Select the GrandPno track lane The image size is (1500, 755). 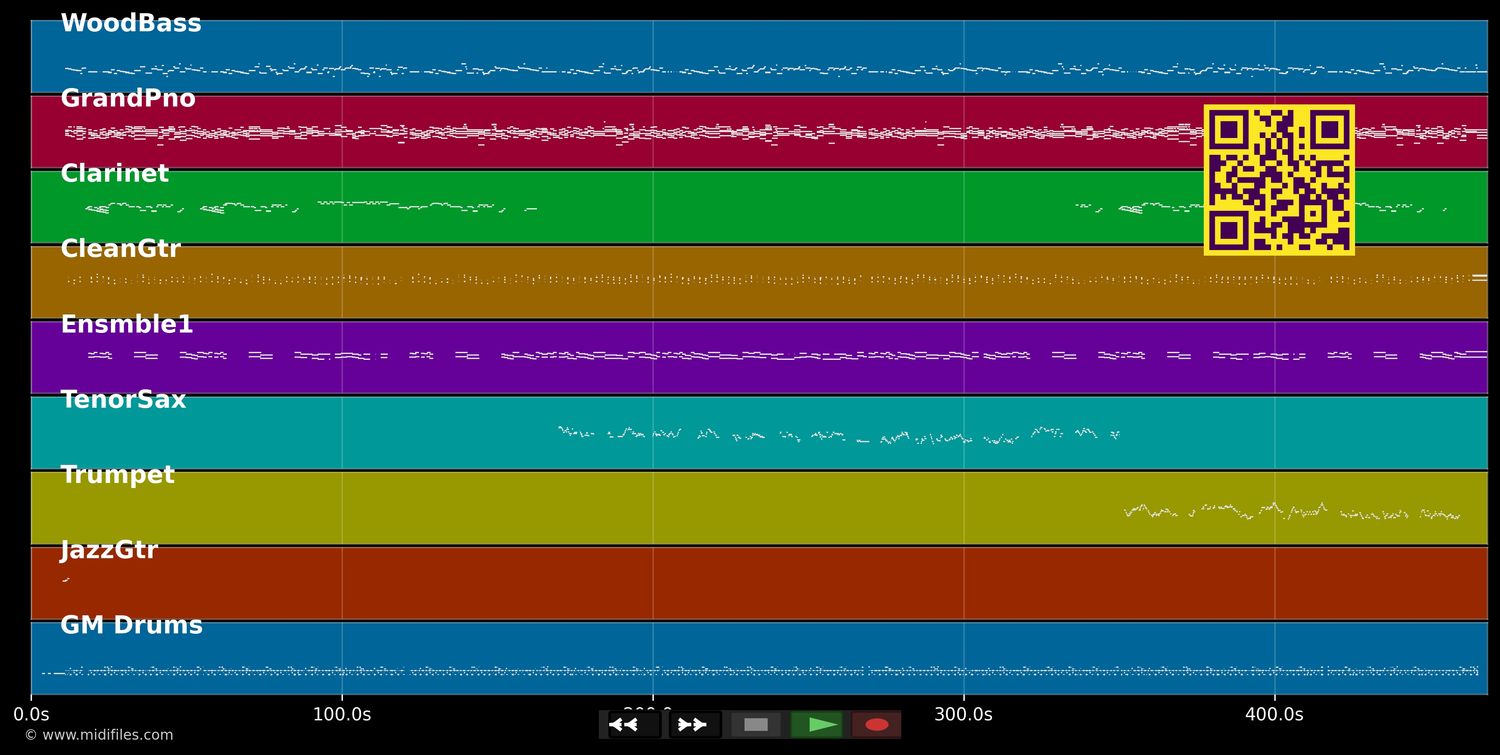[x=126, y=98]
